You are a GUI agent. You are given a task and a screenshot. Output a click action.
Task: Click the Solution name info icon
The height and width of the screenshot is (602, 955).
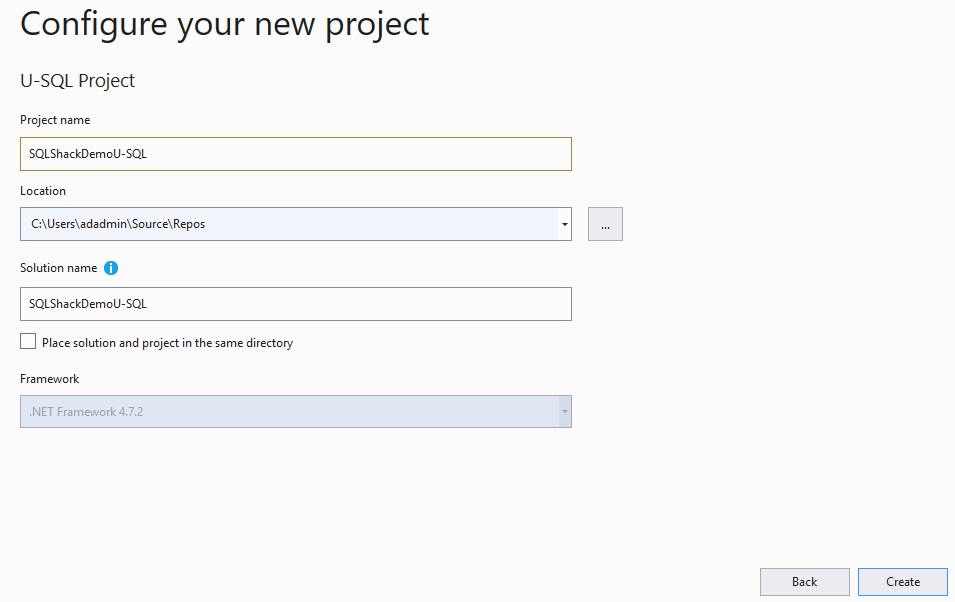(x=111, y=268)
